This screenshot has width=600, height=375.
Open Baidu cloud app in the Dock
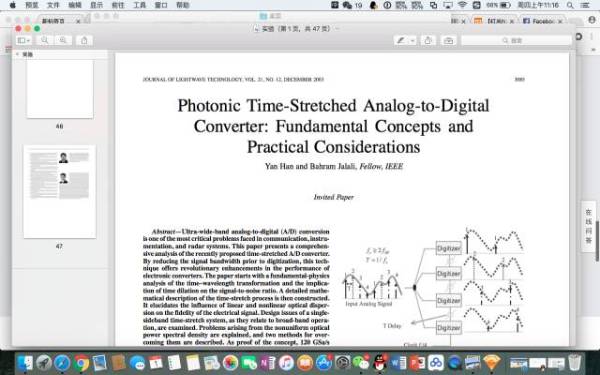(x=435, y=362)
